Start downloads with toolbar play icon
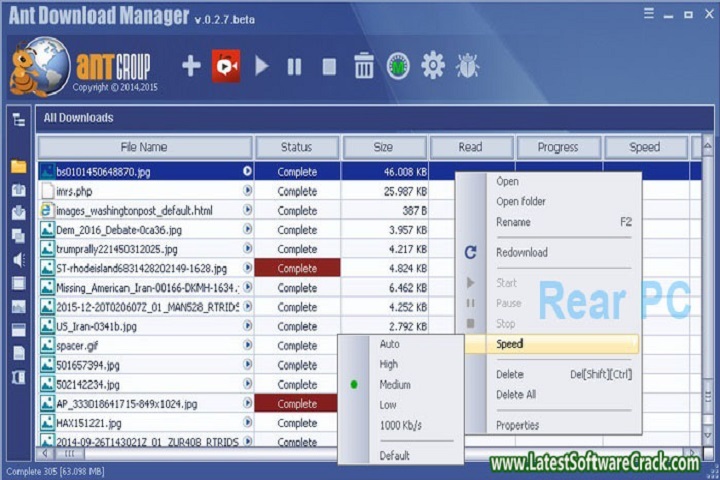This screenshot has width=720, height=480. 261,66
